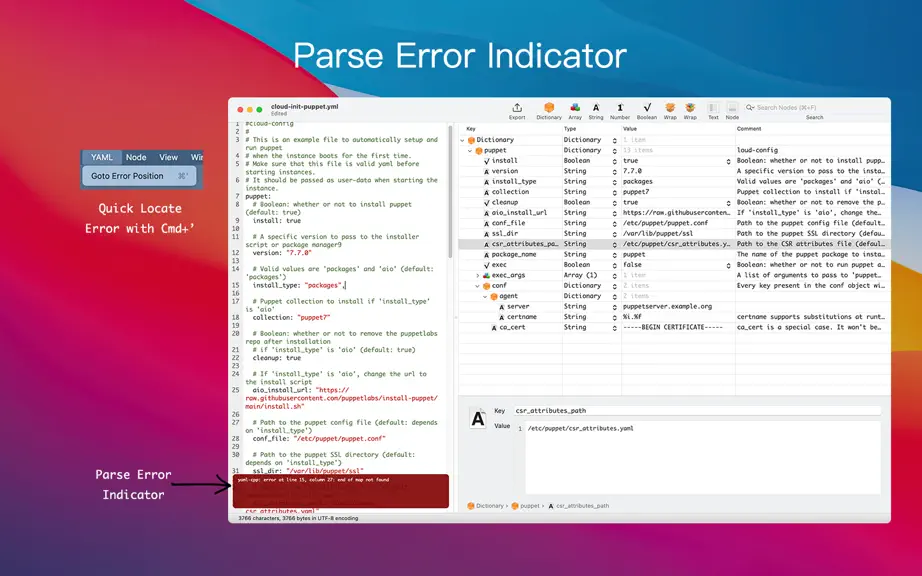Insert a Number node via toolbar
Viewport: 922px width, 576px height.
click(x=620, y=108)
